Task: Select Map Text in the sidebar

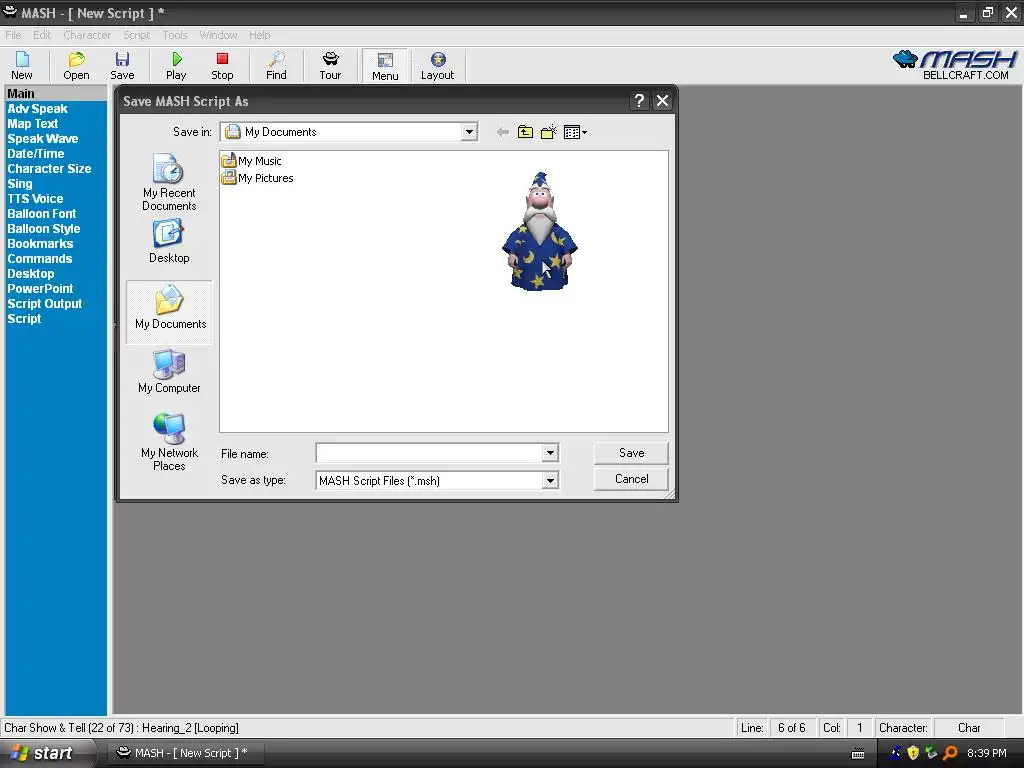Action: pos(33,123)
